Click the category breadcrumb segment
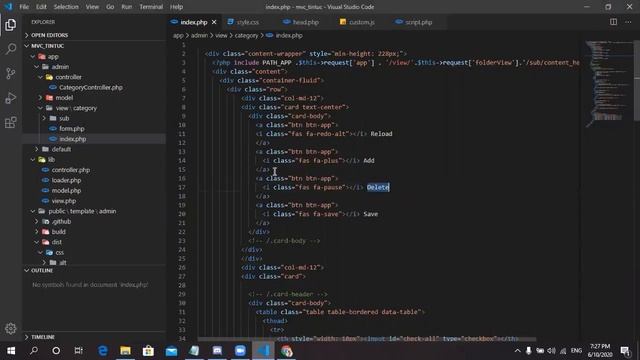The height and width of the screenshot is (360, 640). (246, 36)
